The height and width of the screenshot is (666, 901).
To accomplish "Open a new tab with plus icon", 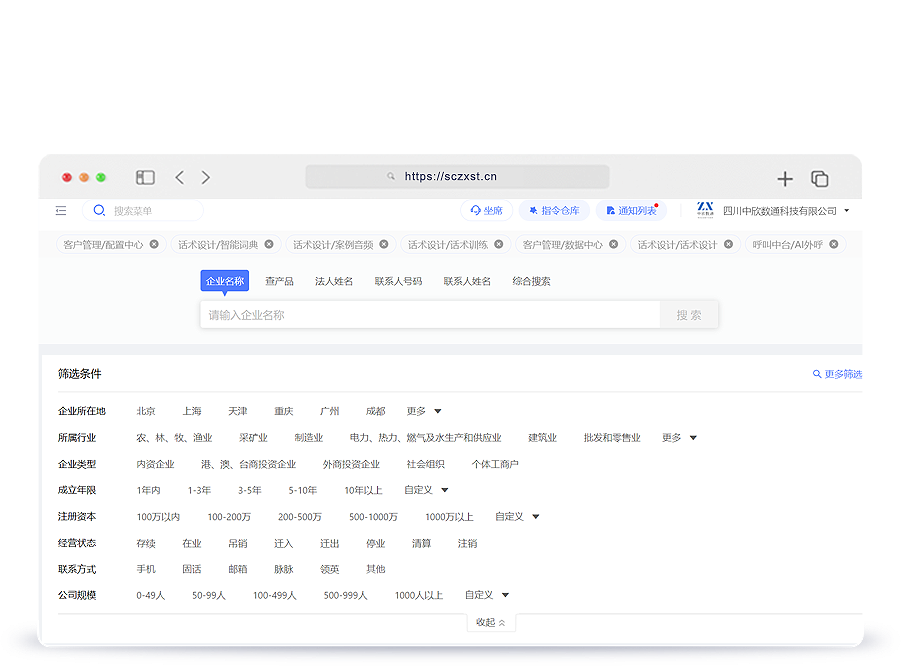I will pos(785,178).
